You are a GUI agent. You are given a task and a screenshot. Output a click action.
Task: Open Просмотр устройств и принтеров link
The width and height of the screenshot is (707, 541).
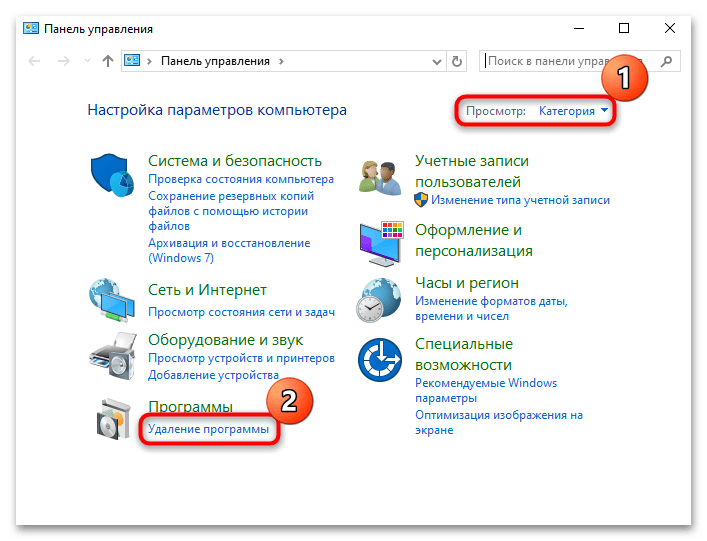coord(241,358)
